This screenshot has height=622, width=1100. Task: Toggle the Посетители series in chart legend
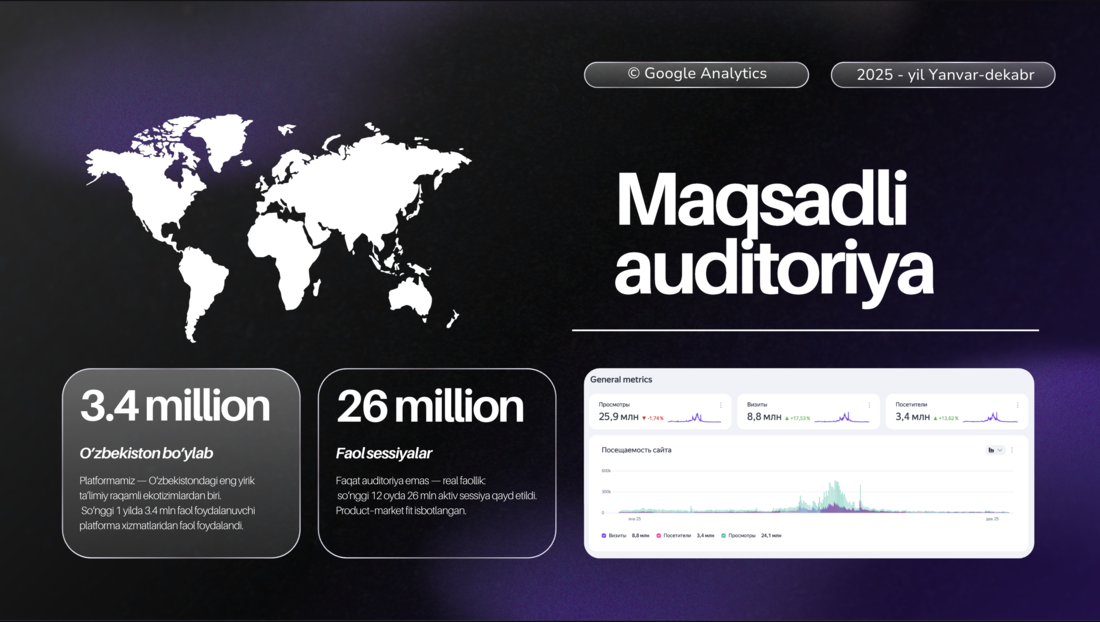point(676,536)
